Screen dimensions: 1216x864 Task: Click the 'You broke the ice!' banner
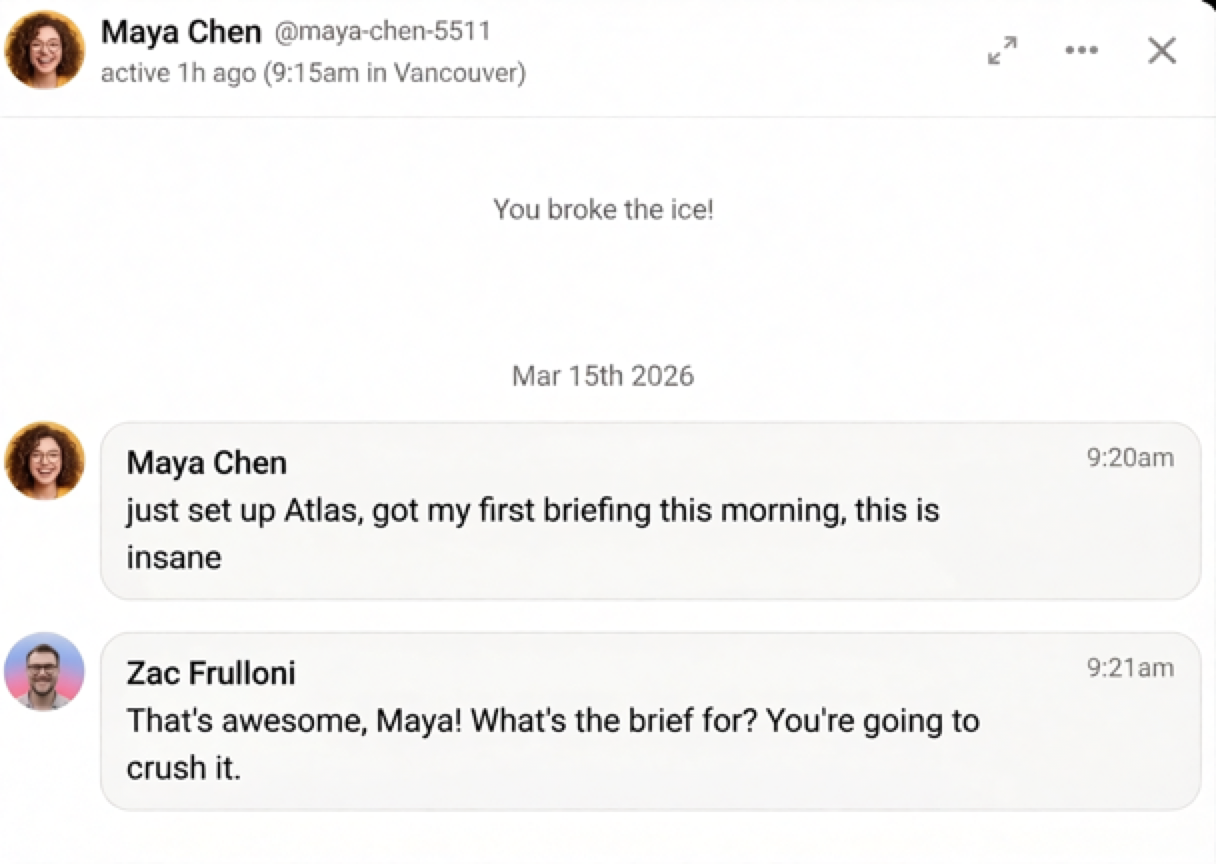[x=602, y=209]
